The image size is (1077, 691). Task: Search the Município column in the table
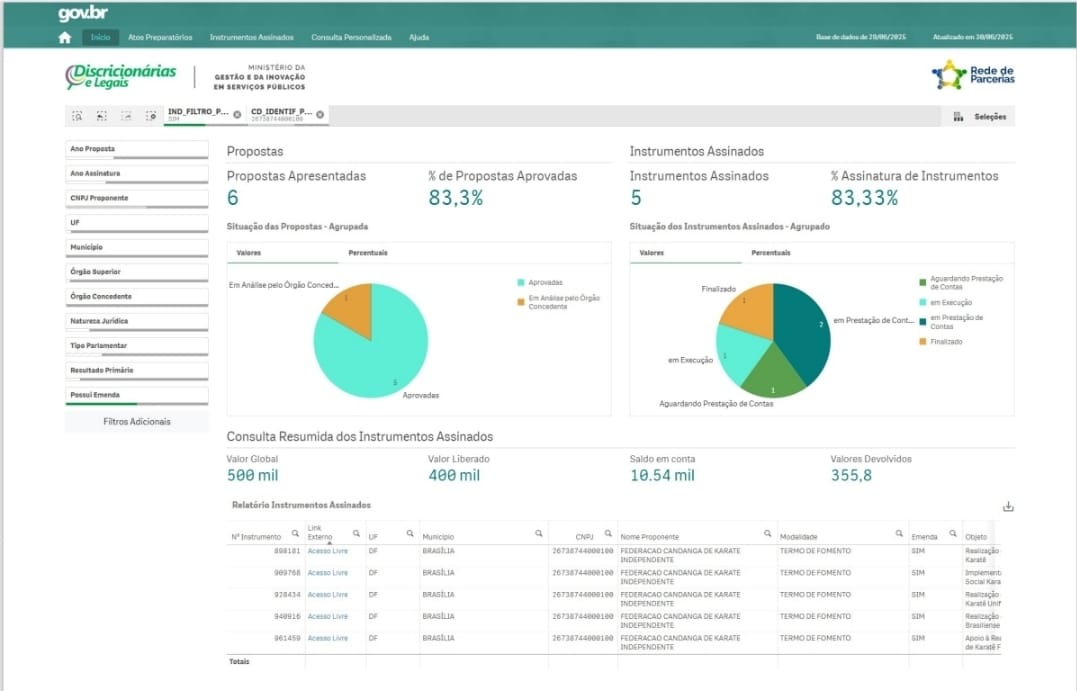tap(539, 533)
